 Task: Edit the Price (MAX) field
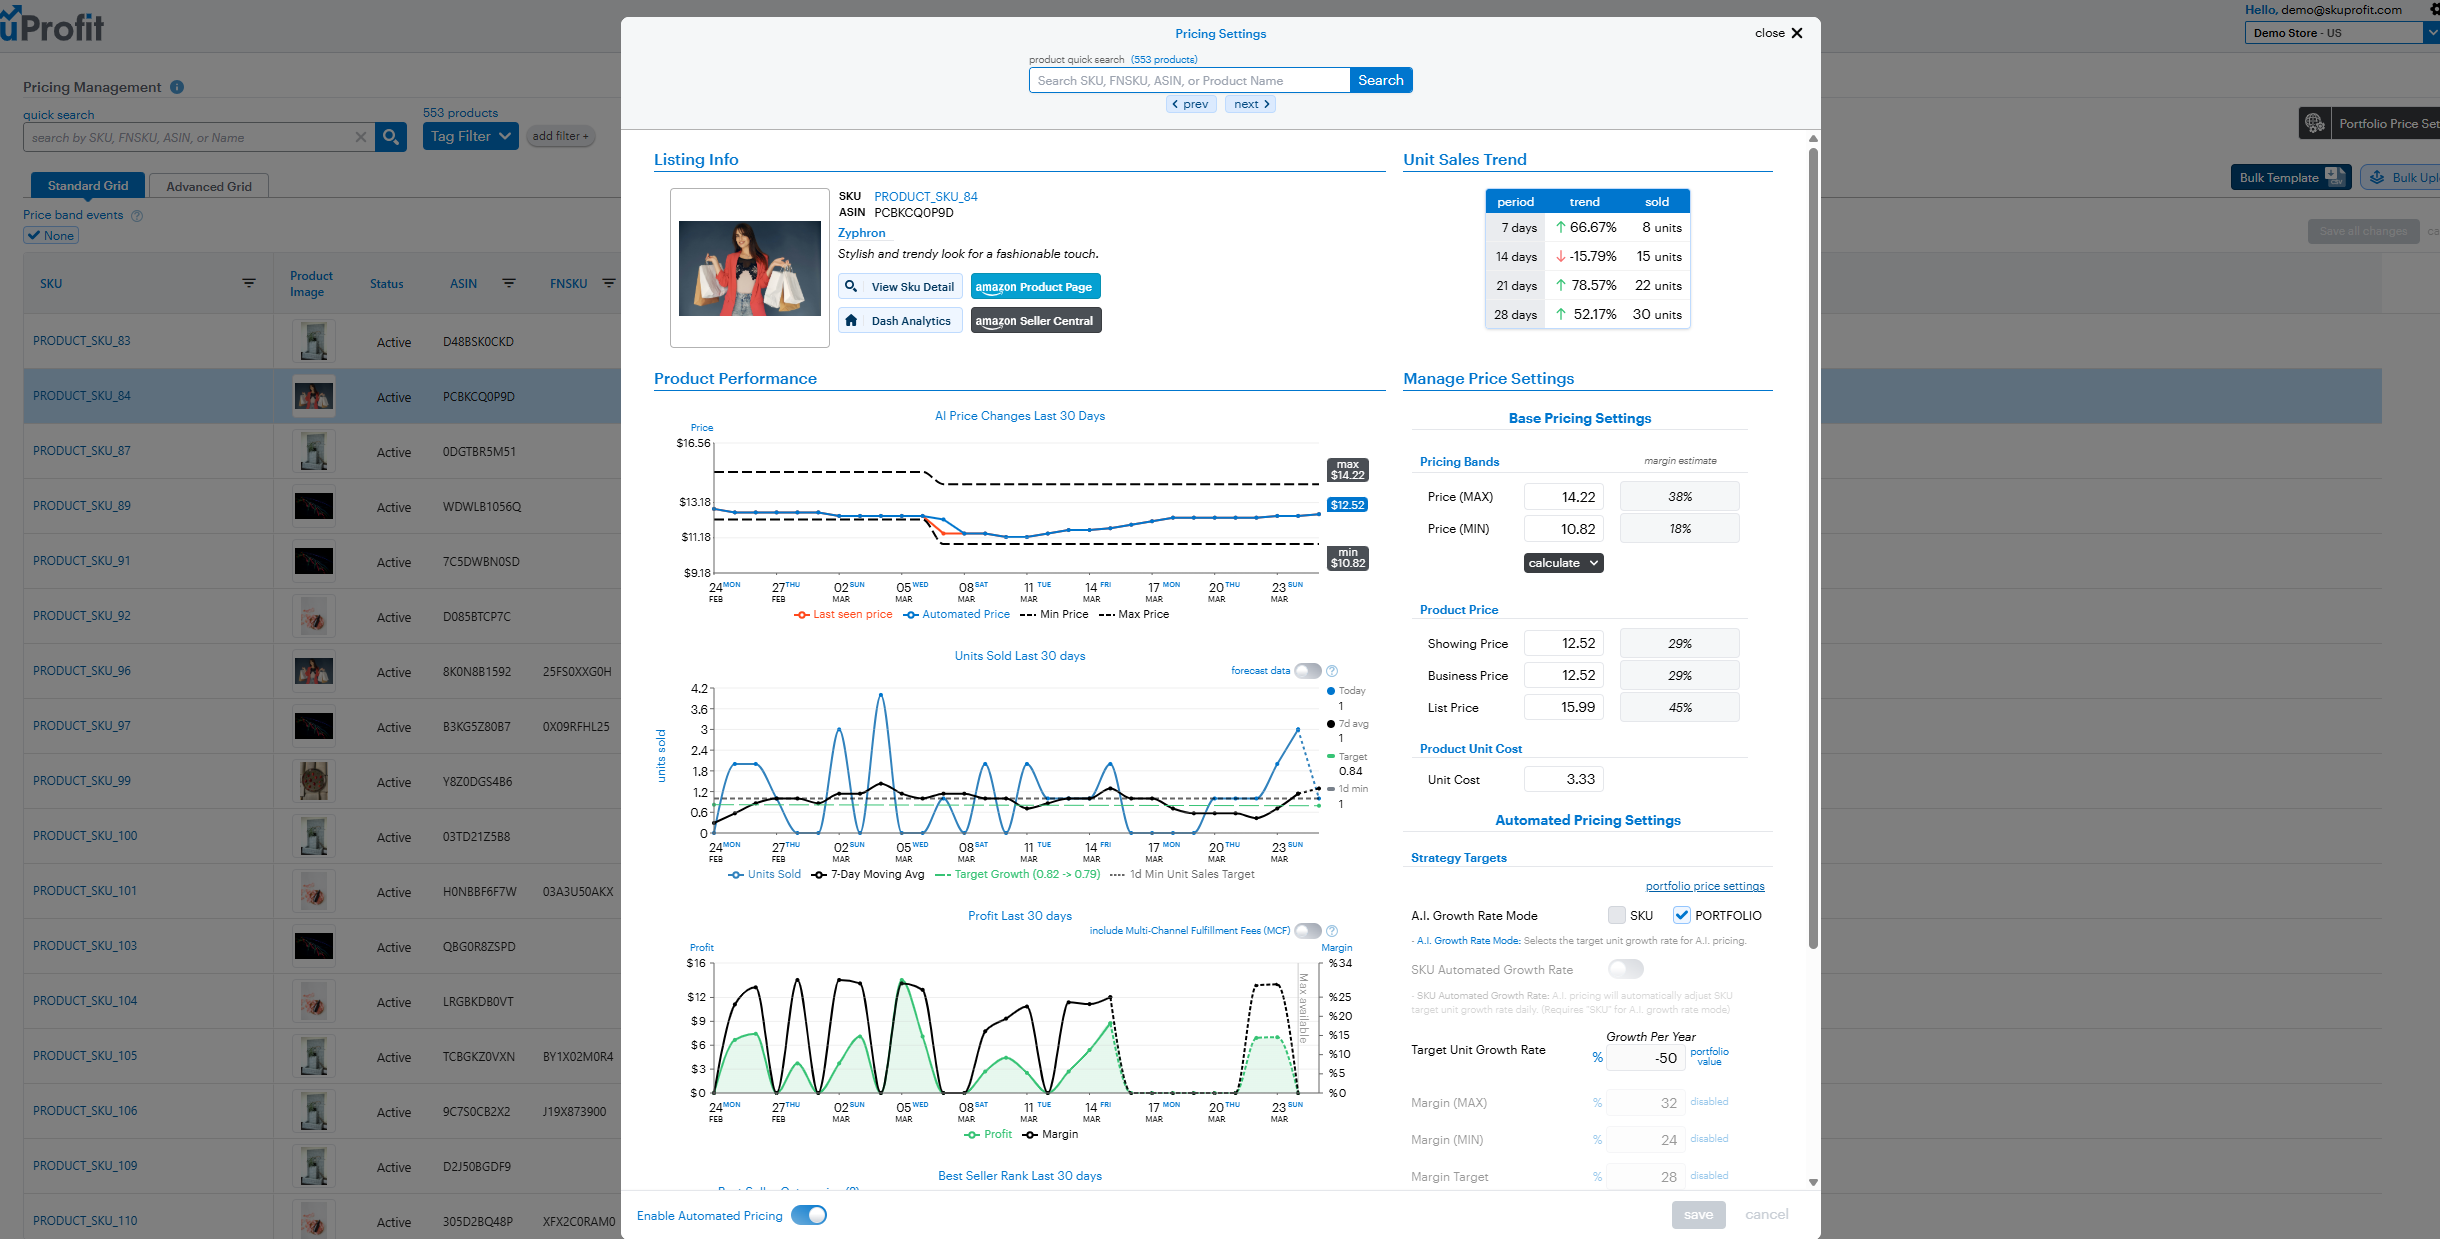[1564, 497]
